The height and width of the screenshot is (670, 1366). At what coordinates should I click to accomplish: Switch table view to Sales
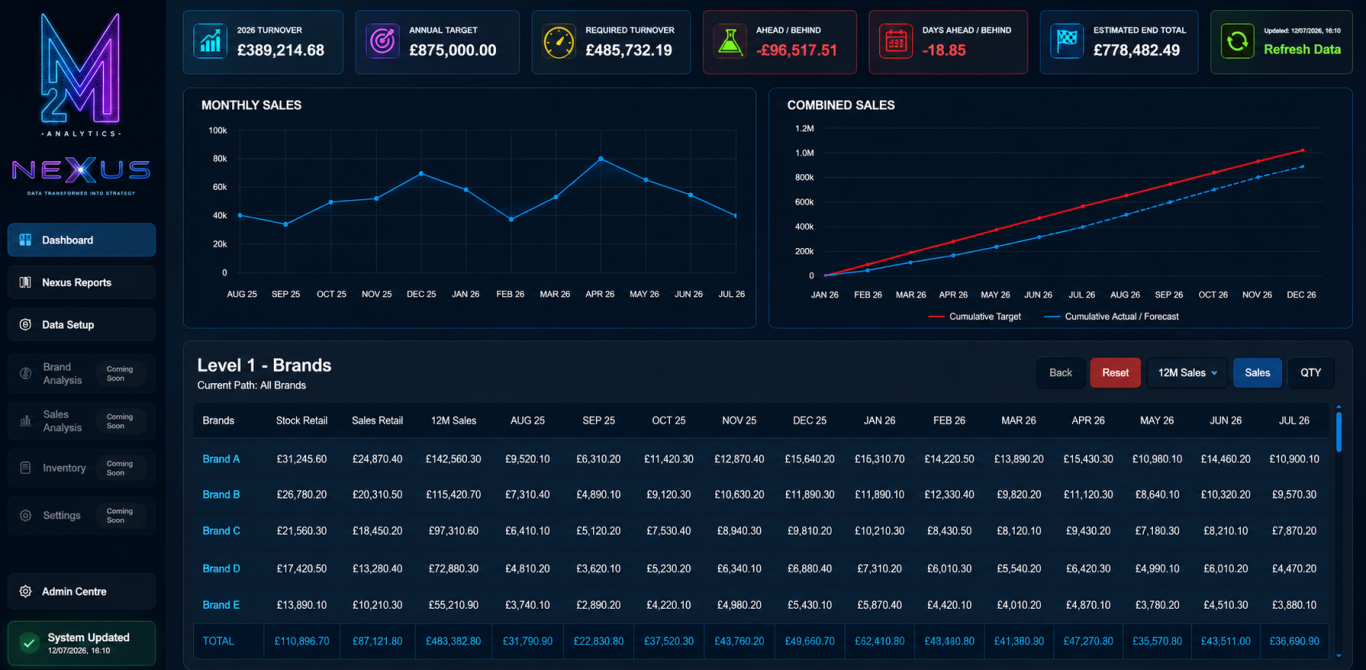1257,373
